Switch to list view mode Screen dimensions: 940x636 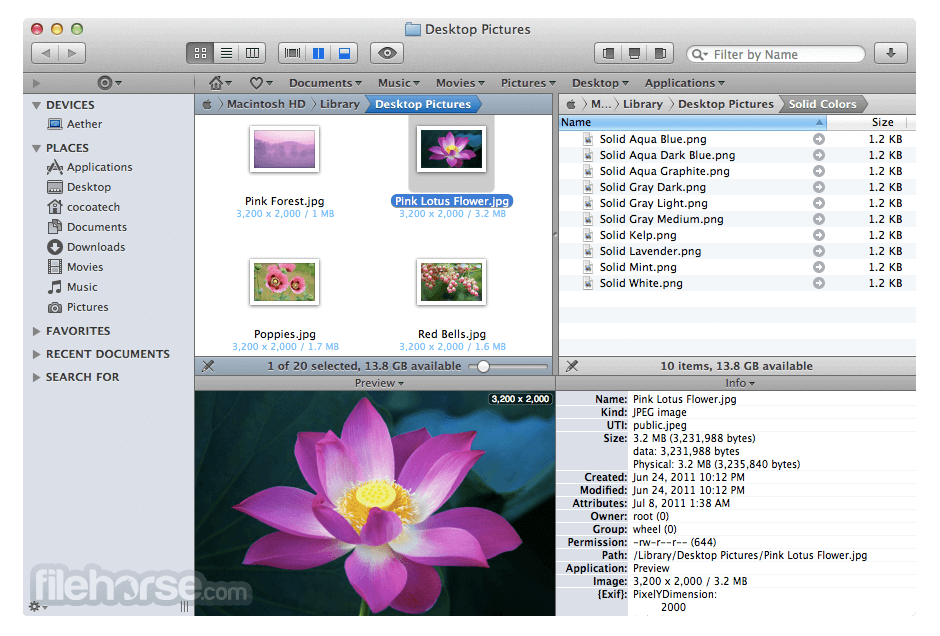[x=226, y=53]
